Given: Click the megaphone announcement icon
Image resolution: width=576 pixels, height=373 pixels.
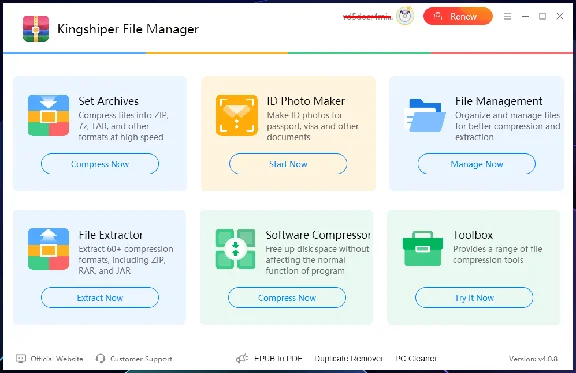Looking at the screenshot, I should [242, 358].
